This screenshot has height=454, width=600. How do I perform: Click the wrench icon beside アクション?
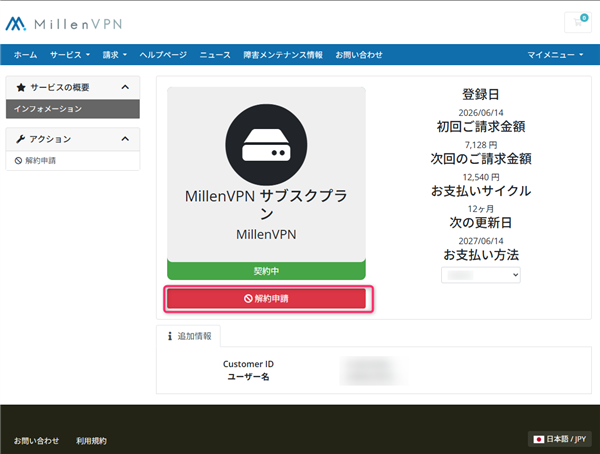20,139
